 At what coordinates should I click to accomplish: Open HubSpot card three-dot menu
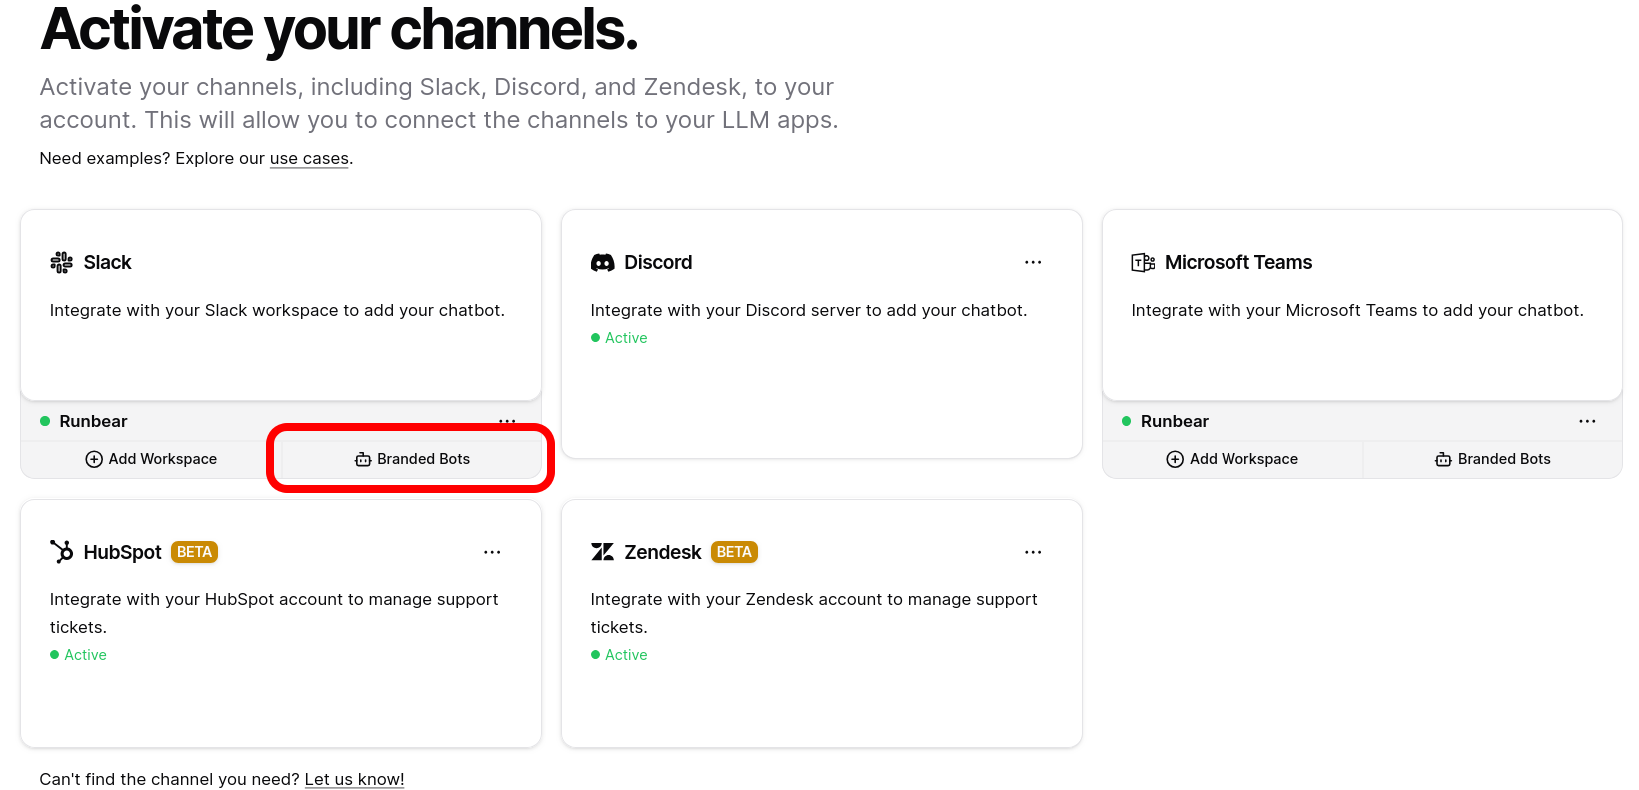[x=492, y=552]
